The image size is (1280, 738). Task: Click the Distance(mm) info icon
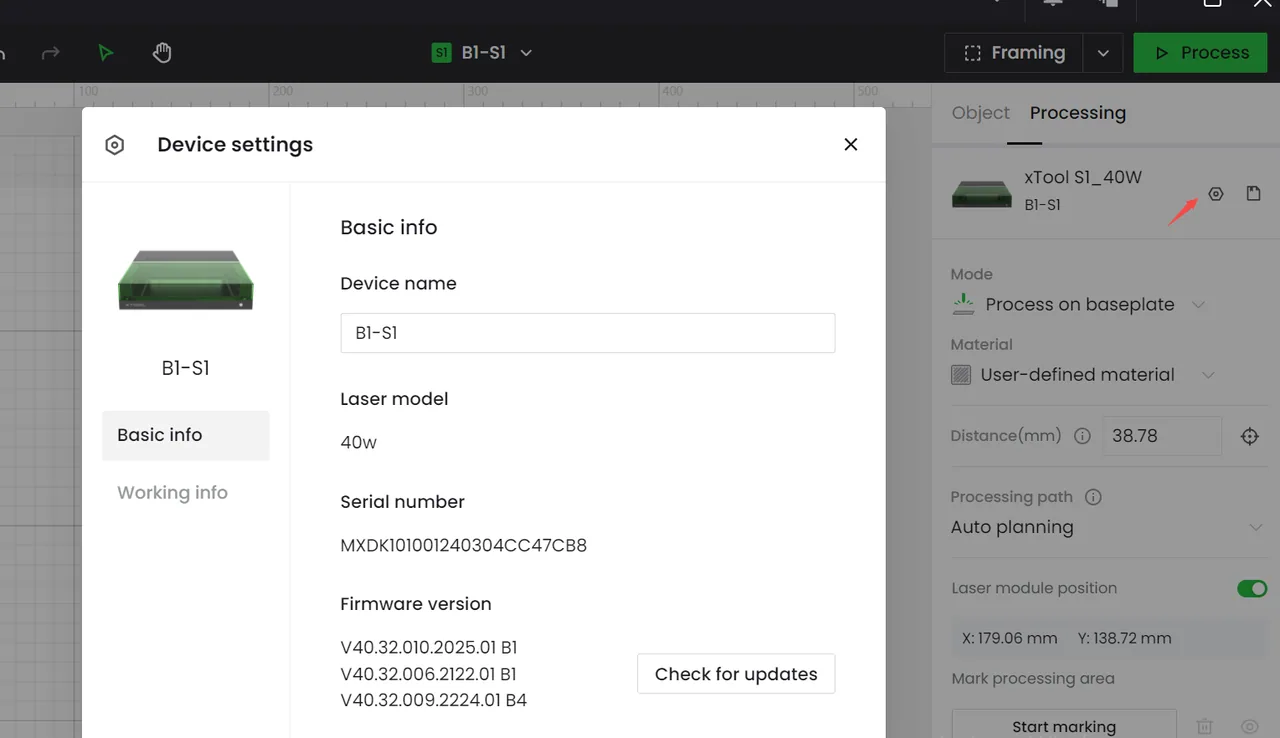[x=1081, y=436]
